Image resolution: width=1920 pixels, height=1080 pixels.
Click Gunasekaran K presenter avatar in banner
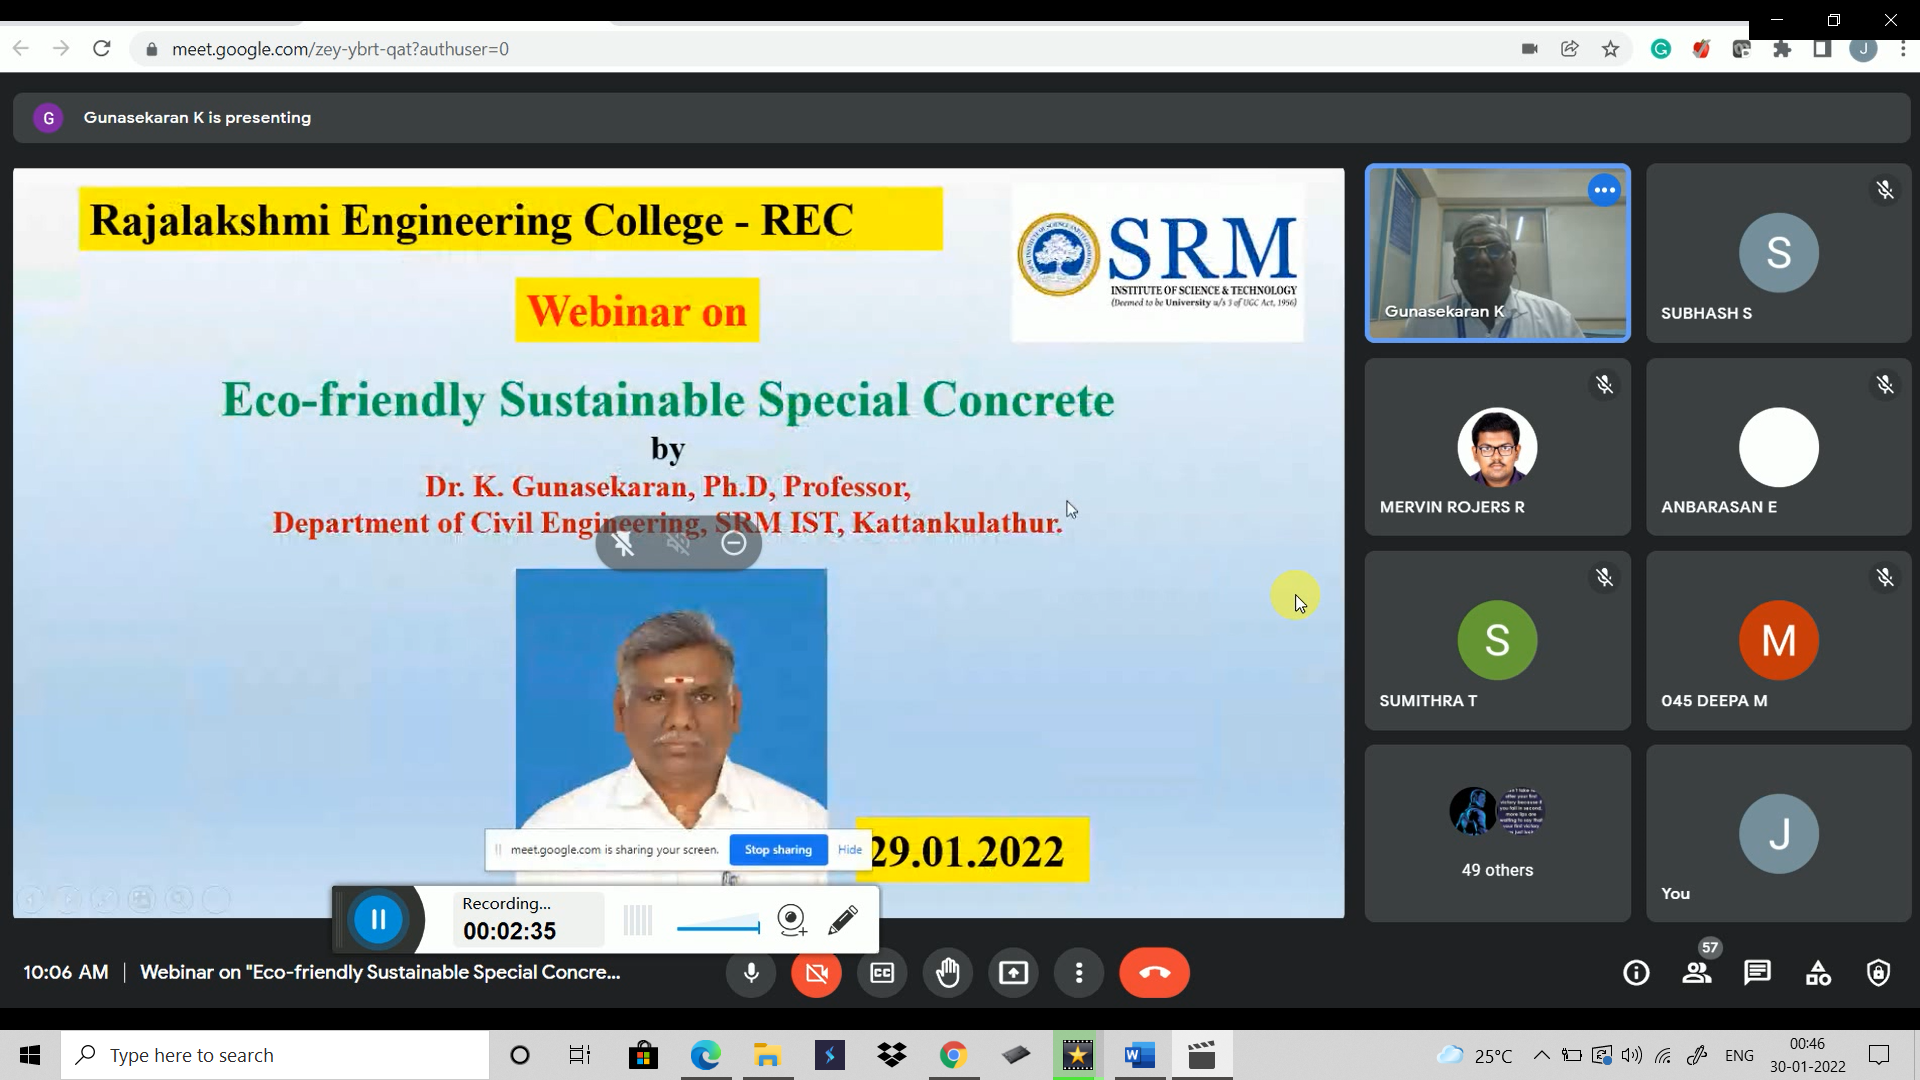(x=48, y=118)
